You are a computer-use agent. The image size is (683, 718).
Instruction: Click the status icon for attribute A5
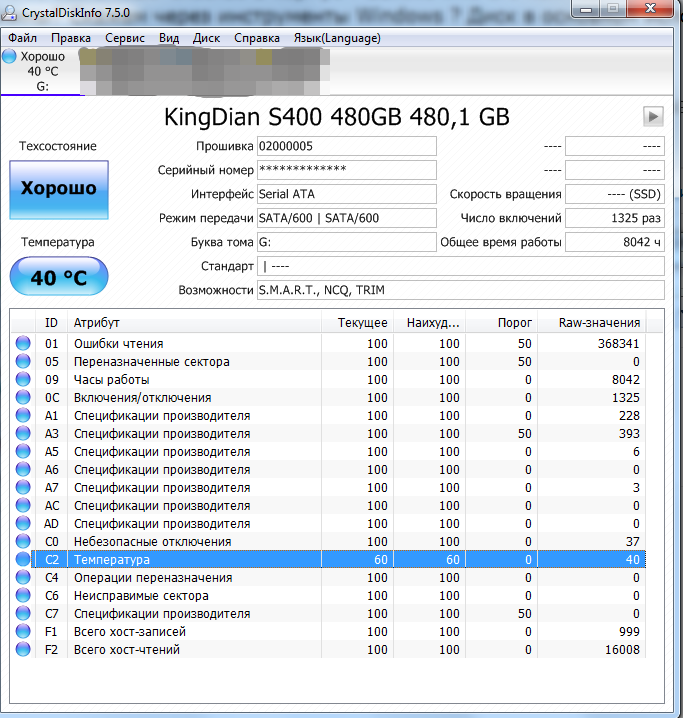(23, 451)
